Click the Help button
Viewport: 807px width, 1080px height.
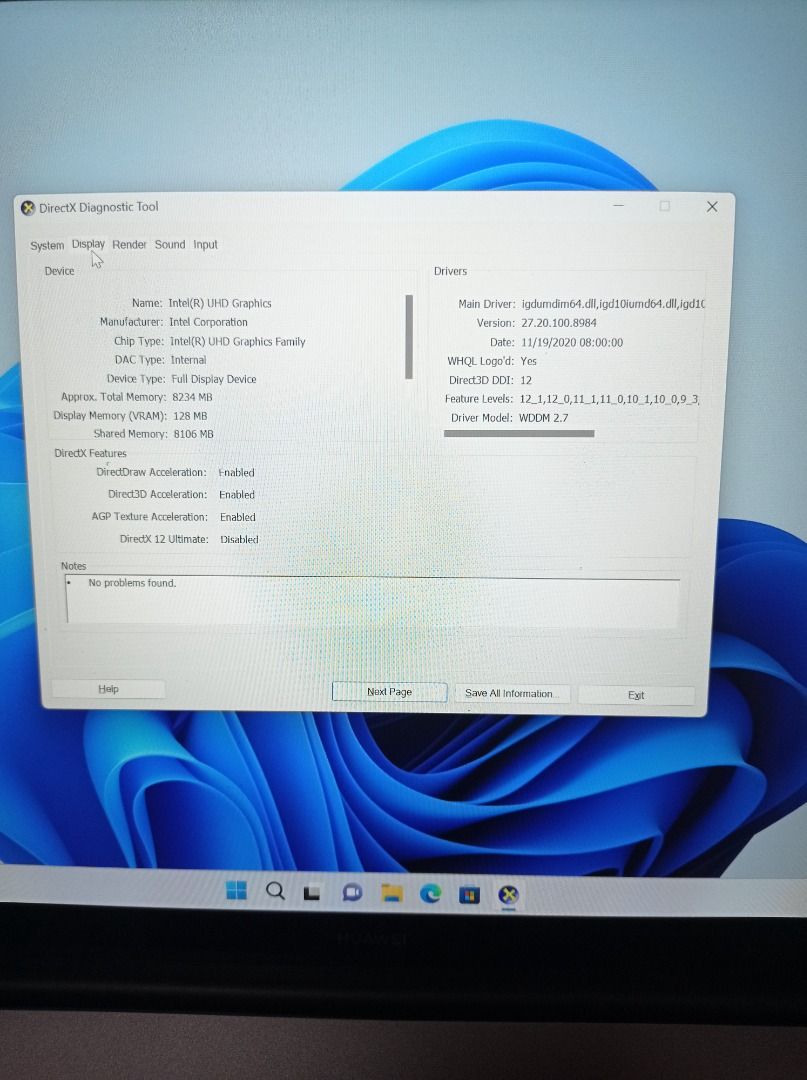108,689
